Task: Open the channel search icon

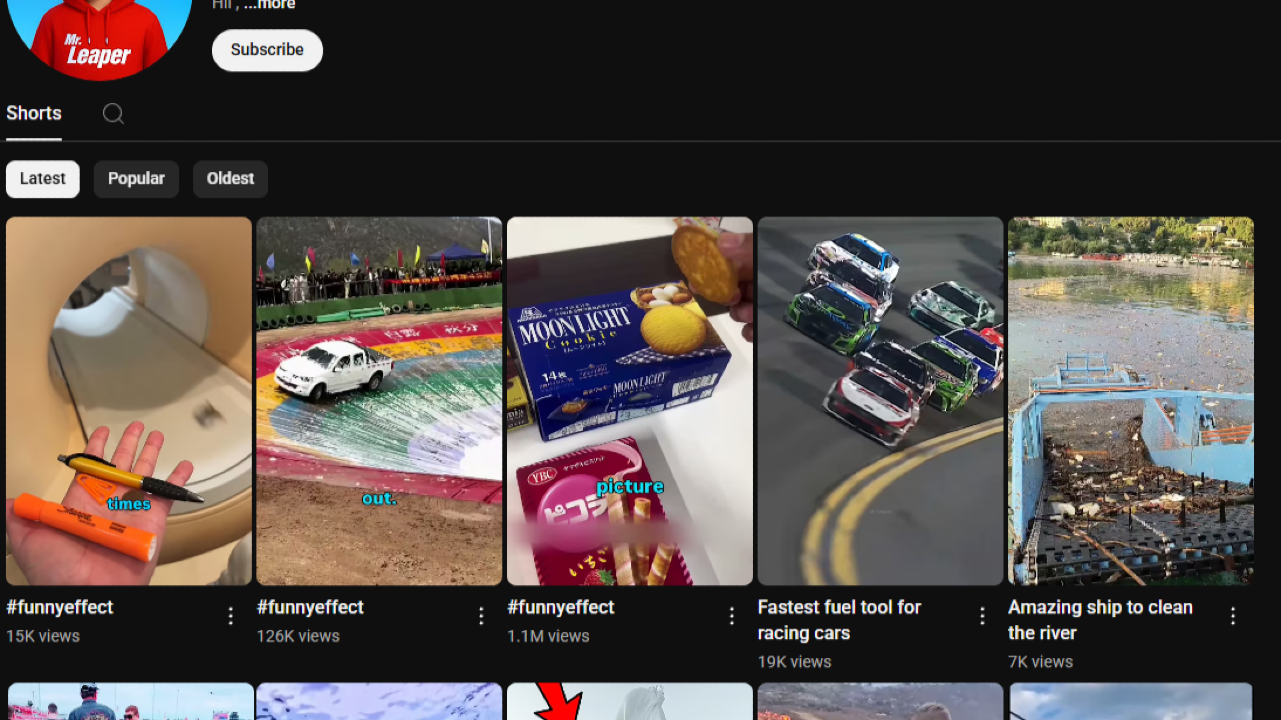Action: 113,113
